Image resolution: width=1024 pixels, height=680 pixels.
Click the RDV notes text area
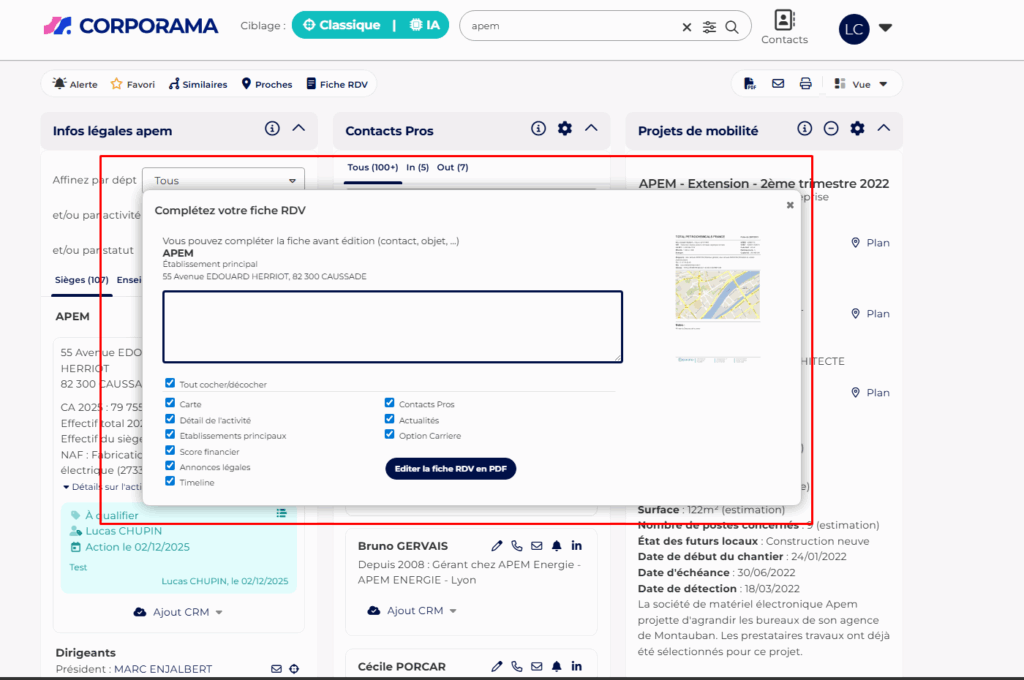[392, 327]
